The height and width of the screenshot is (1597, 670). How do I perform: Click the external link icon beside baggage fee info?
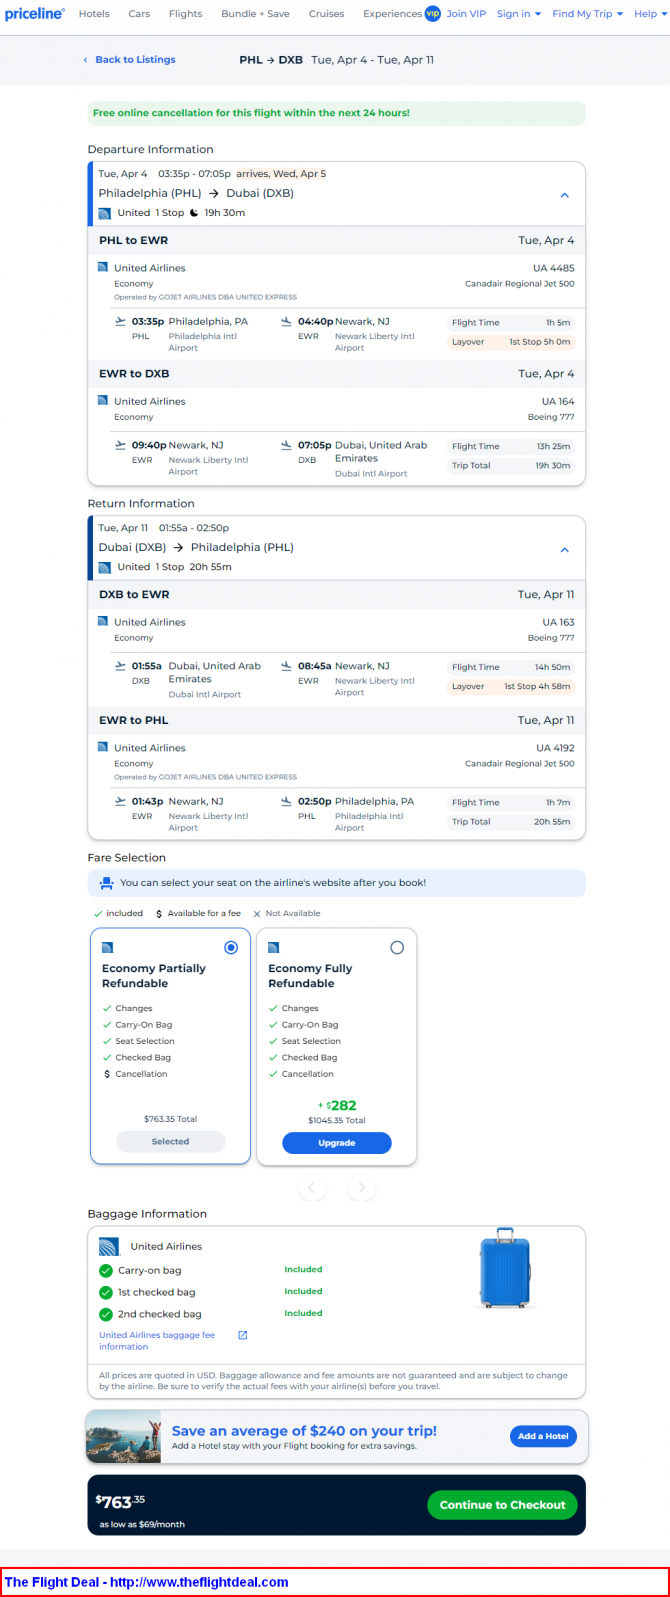(x=242, y=1335)
